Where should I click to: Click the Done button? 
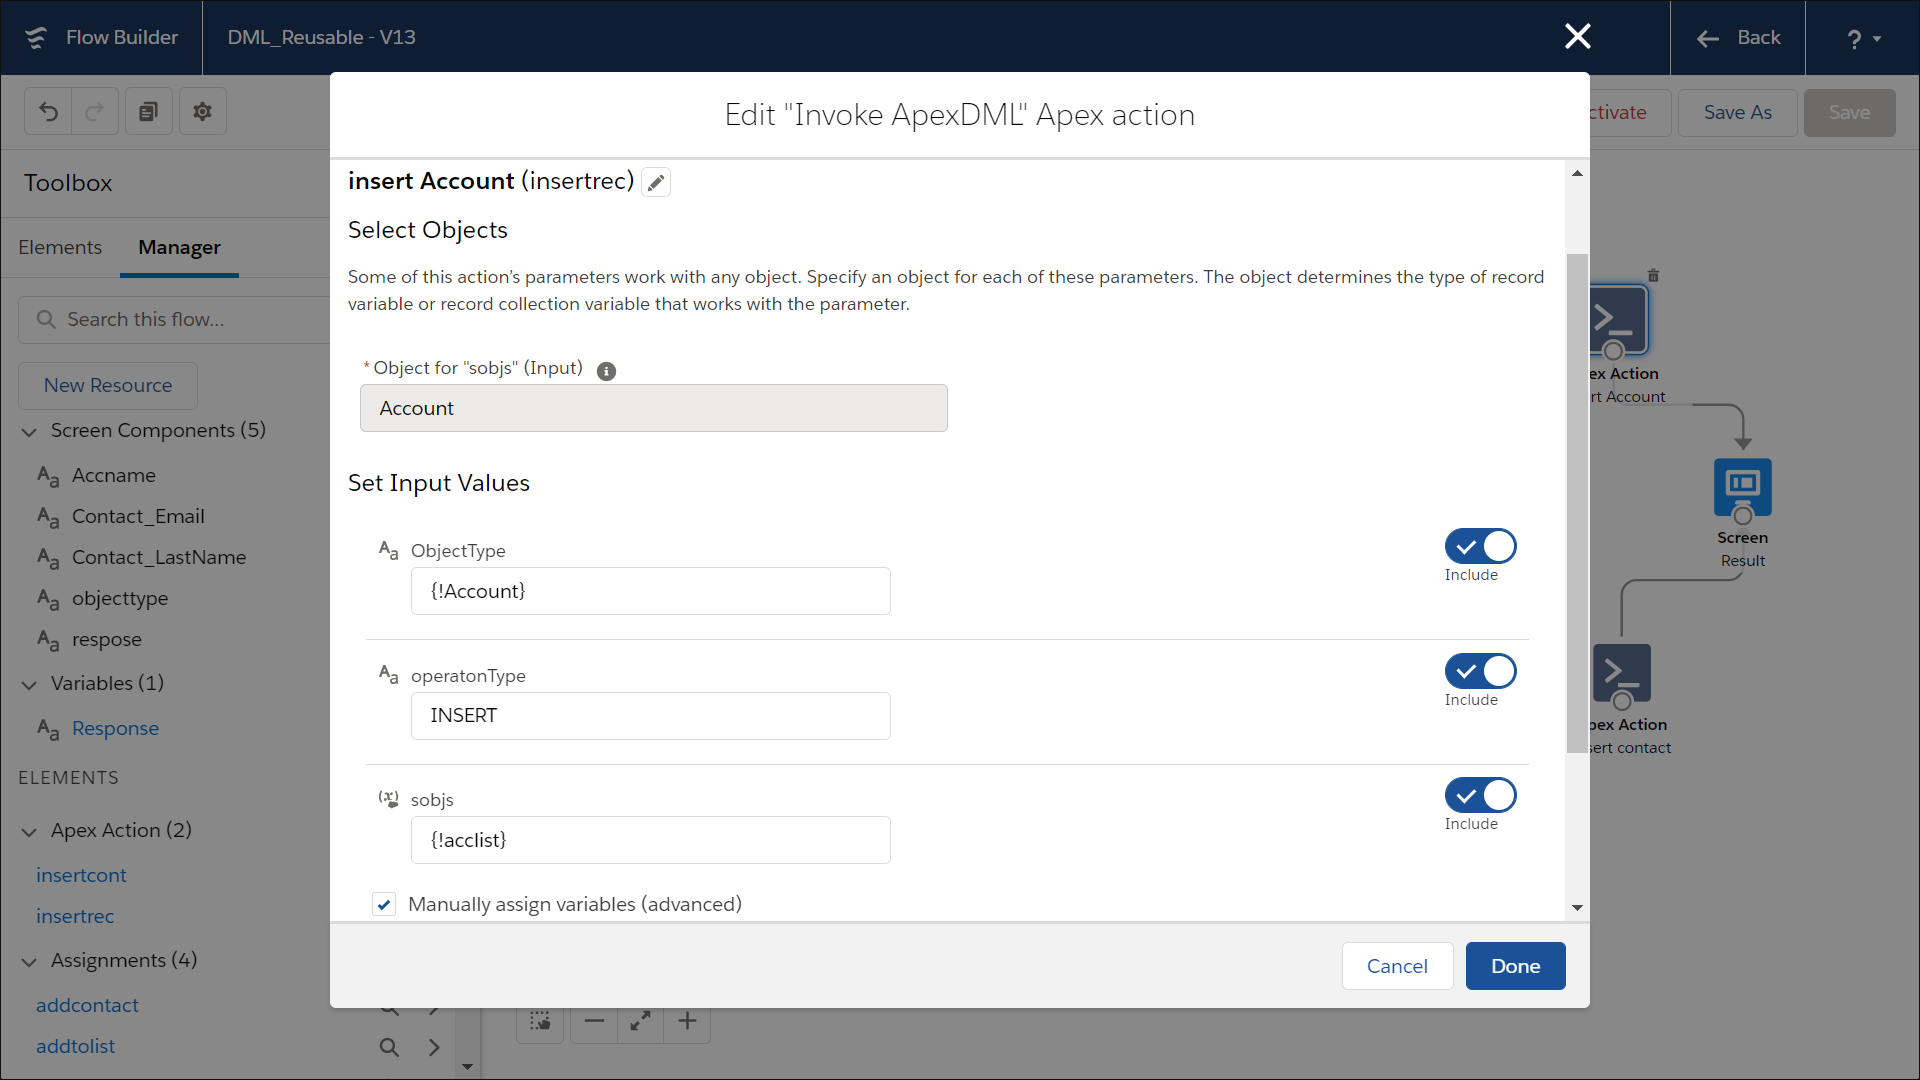pos(1515,966)
